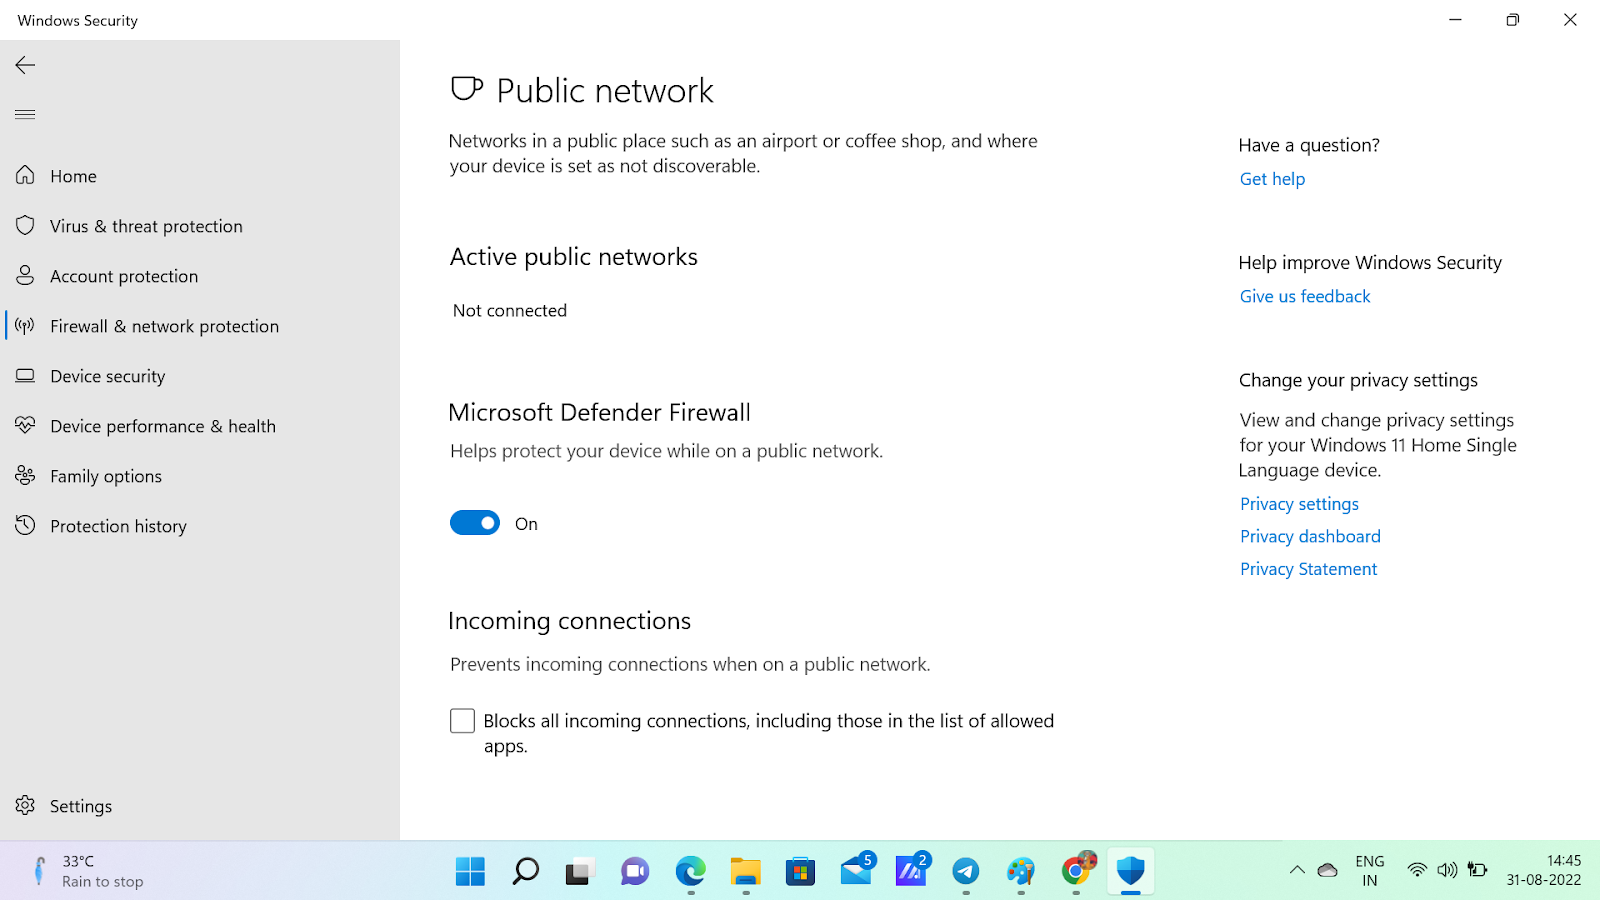Viewport: 1600px width, 900px height.
Task: Open Device performance & health
Action: pyautogui.click(x=200, y=426)
